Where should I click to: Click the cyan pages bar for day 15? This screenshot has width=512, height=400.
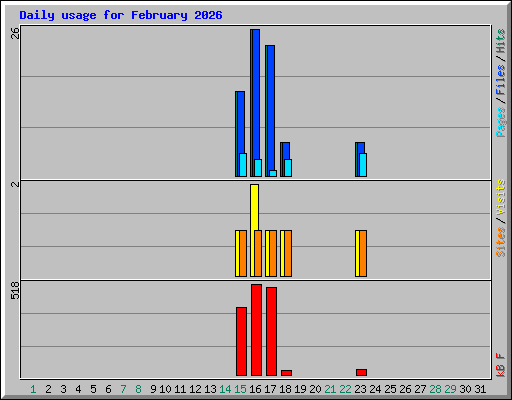pyautogui.click(x=243, y=165)
